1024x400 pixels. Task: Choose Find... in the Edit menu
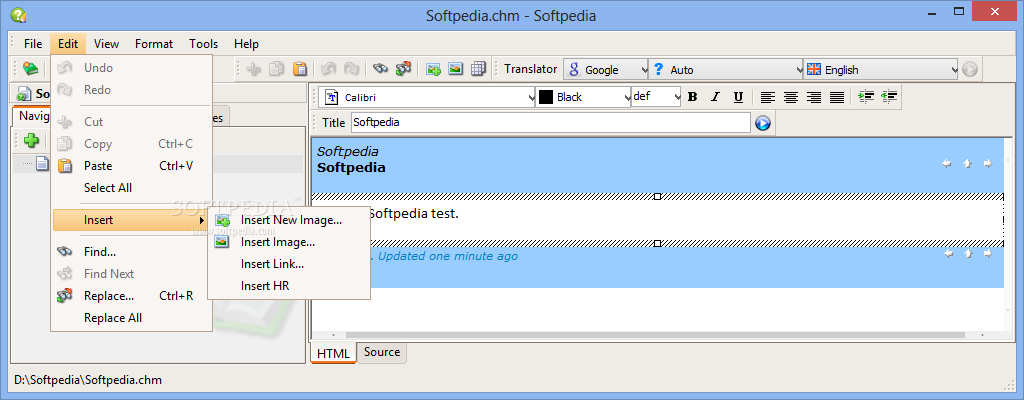pyautogui.click(x=131, y=252)
